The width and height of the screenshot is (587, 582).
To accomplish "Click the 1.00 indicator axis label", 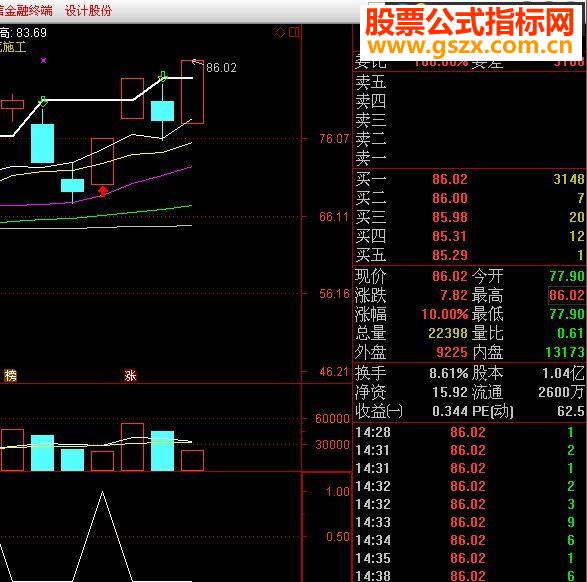I will tap(337, 491).
